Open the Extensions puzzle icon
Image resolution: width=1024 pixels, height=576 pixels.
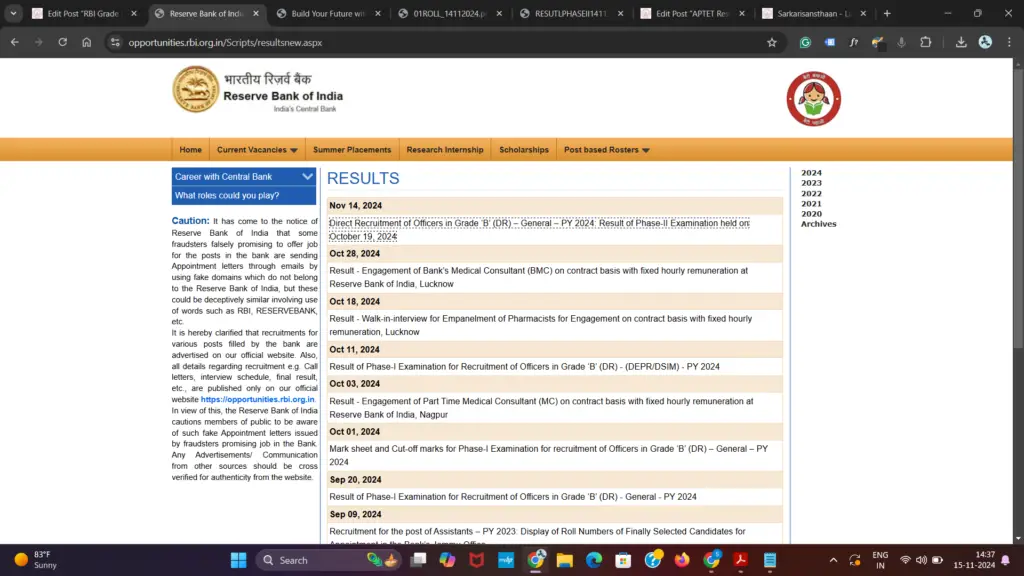pyautogui.click(x=925, y=42)
